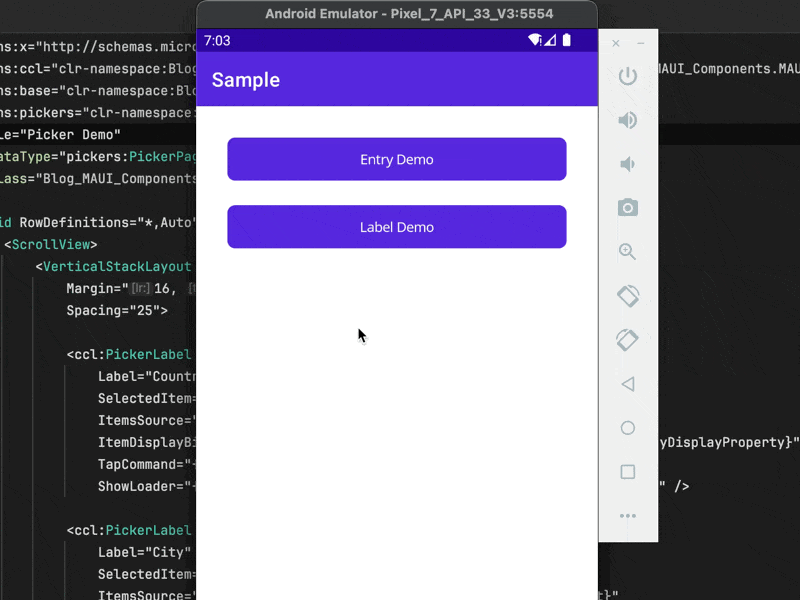Take a screenshot with the camera icon

628,208
